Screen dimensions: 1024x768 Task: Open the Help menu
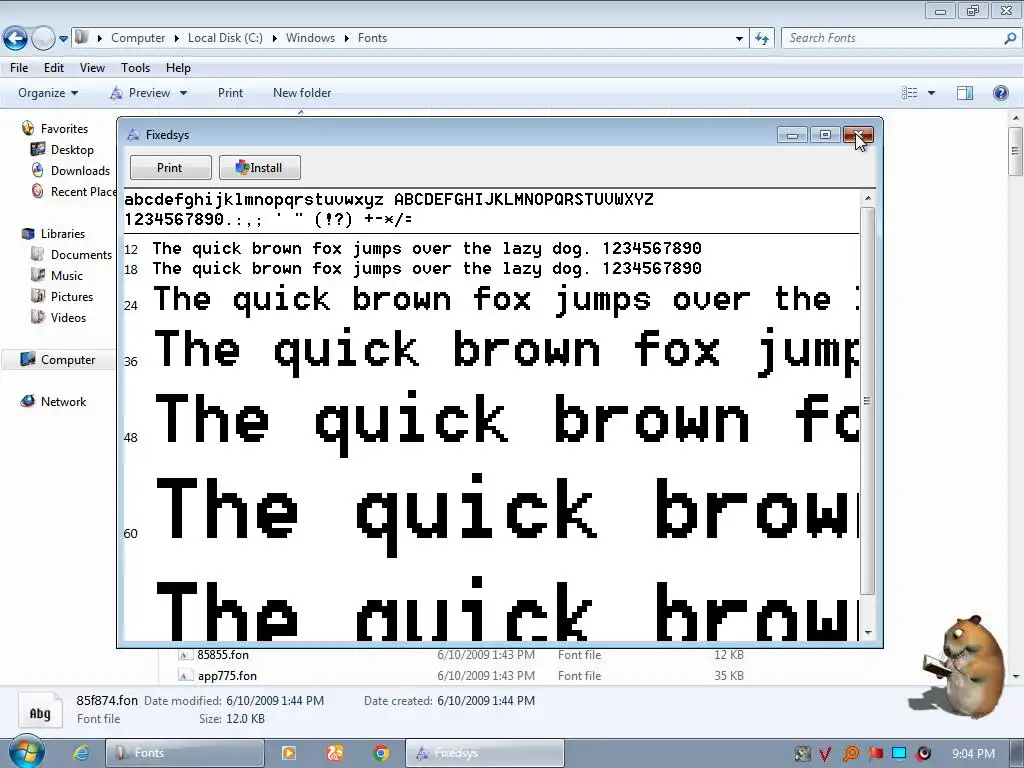coord(178,68)
